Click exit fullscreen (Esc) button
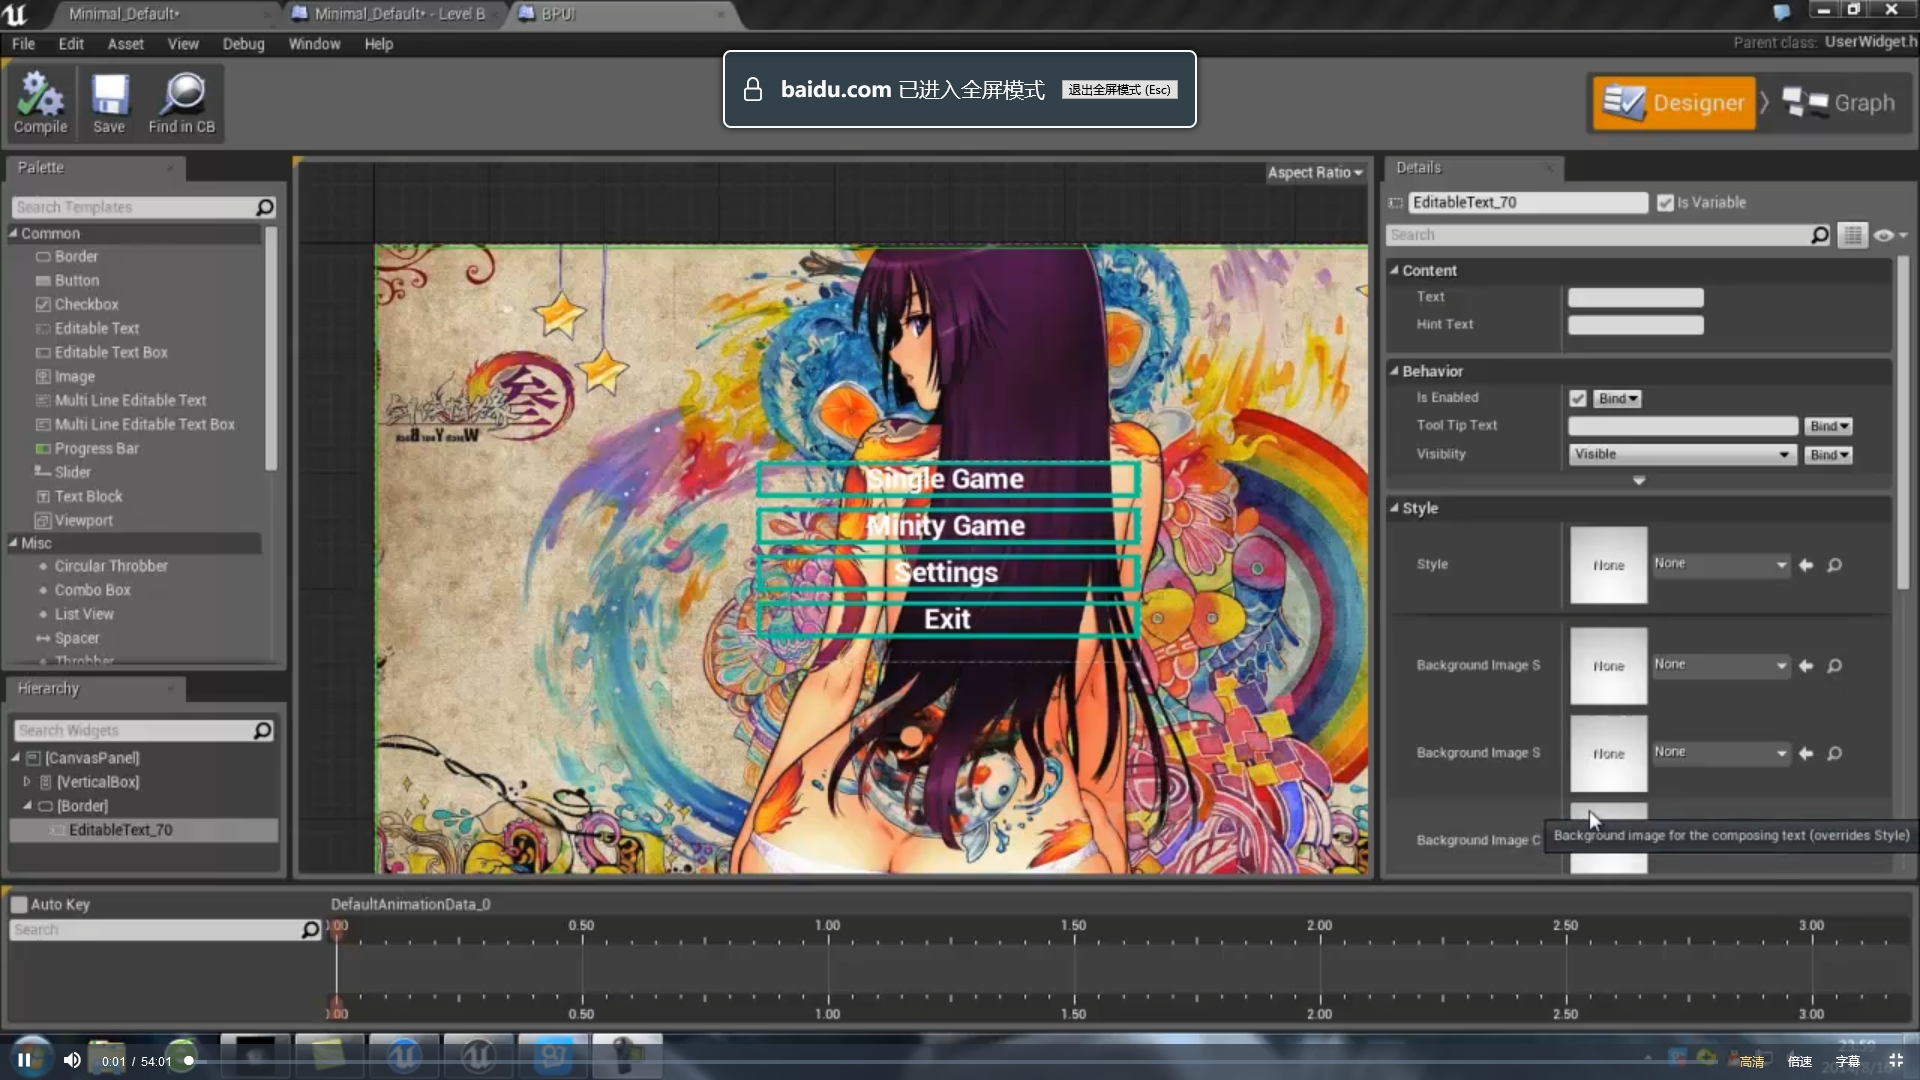1920x1080 pixels. click(1119, 90)
